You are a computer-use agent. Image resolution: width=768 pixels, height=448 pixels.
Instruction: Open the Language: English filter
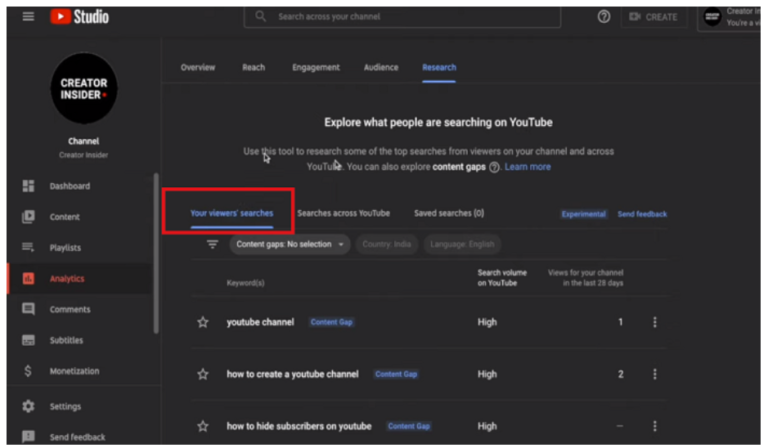(x=461, y=244)
